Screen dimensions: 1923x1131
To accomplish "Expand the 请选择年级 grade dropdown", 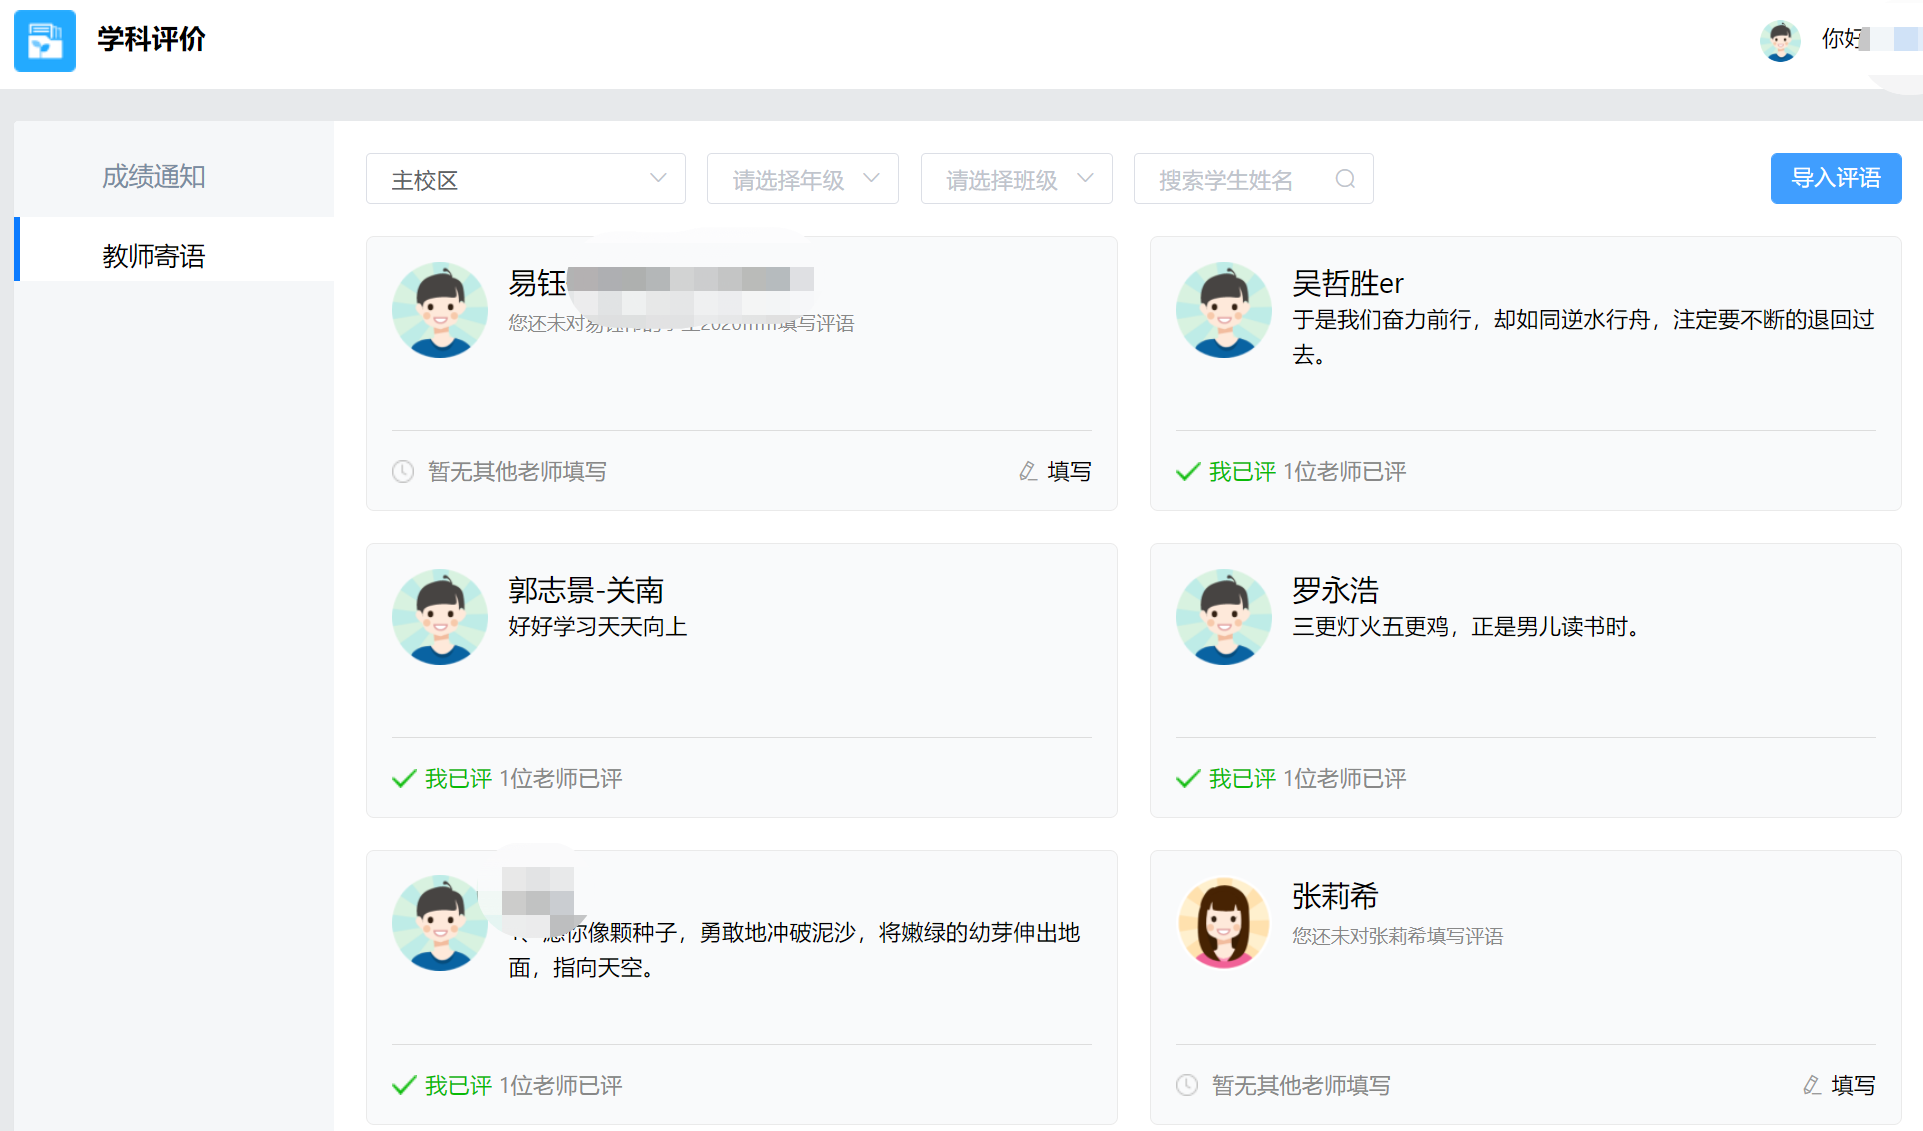I will tap(802, 179).
